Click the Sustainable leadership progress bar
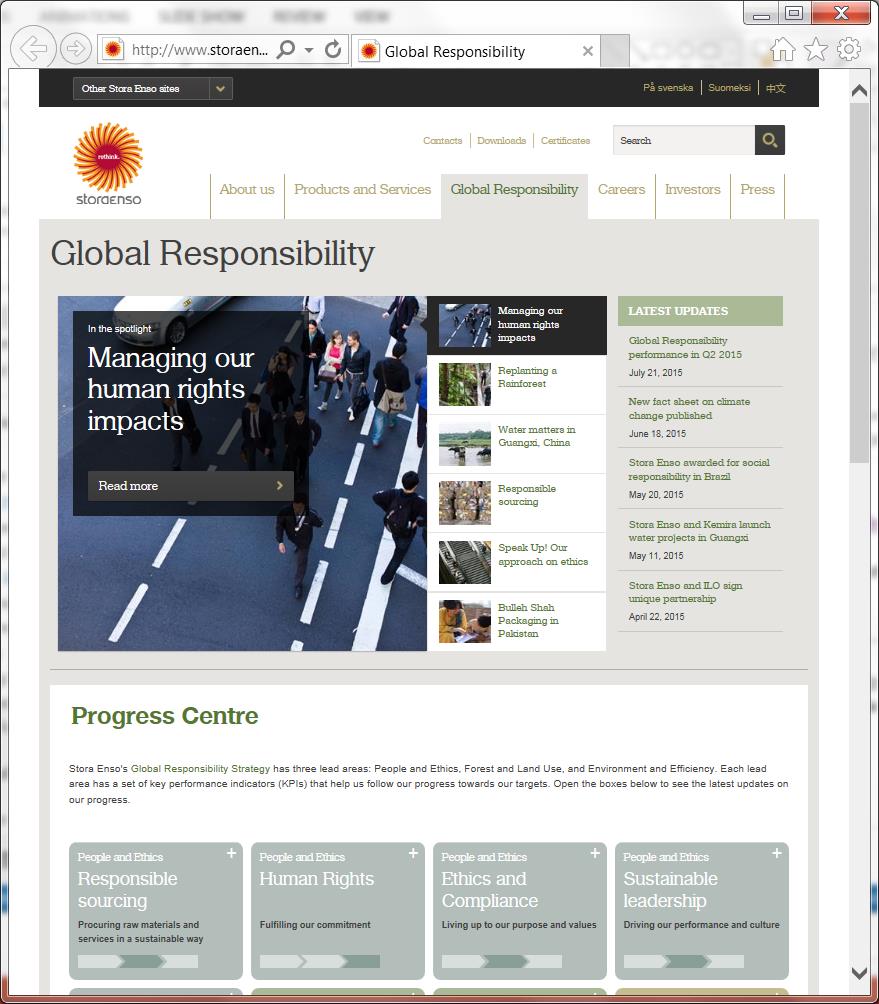Viewport: 879px width, 1004px height. click(684, 961)
